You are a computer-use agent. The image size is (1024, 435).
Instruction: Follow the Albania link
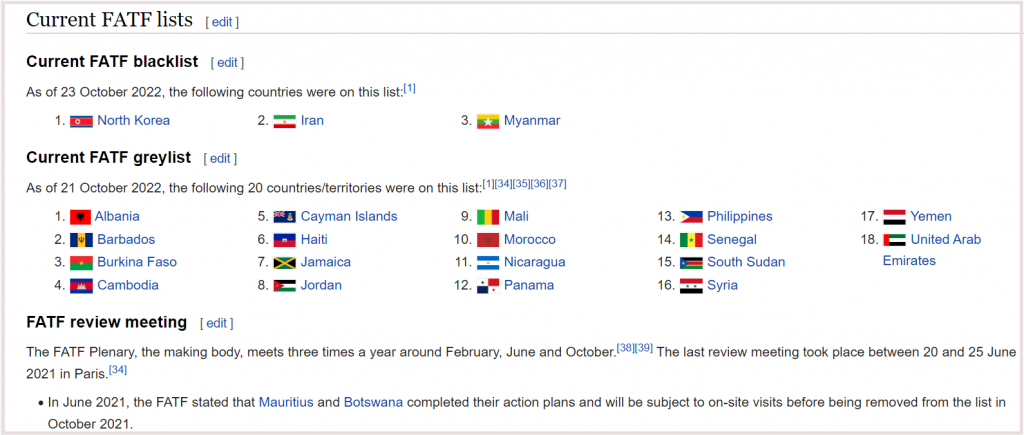(x=117, y=217)
